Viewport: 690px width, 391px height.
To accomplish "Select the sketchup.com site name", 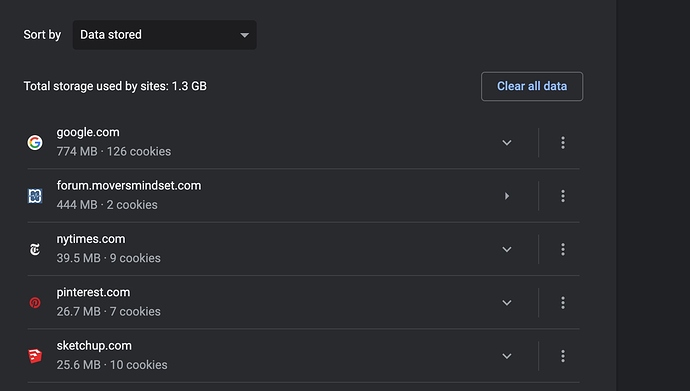I will click(94, 346).
